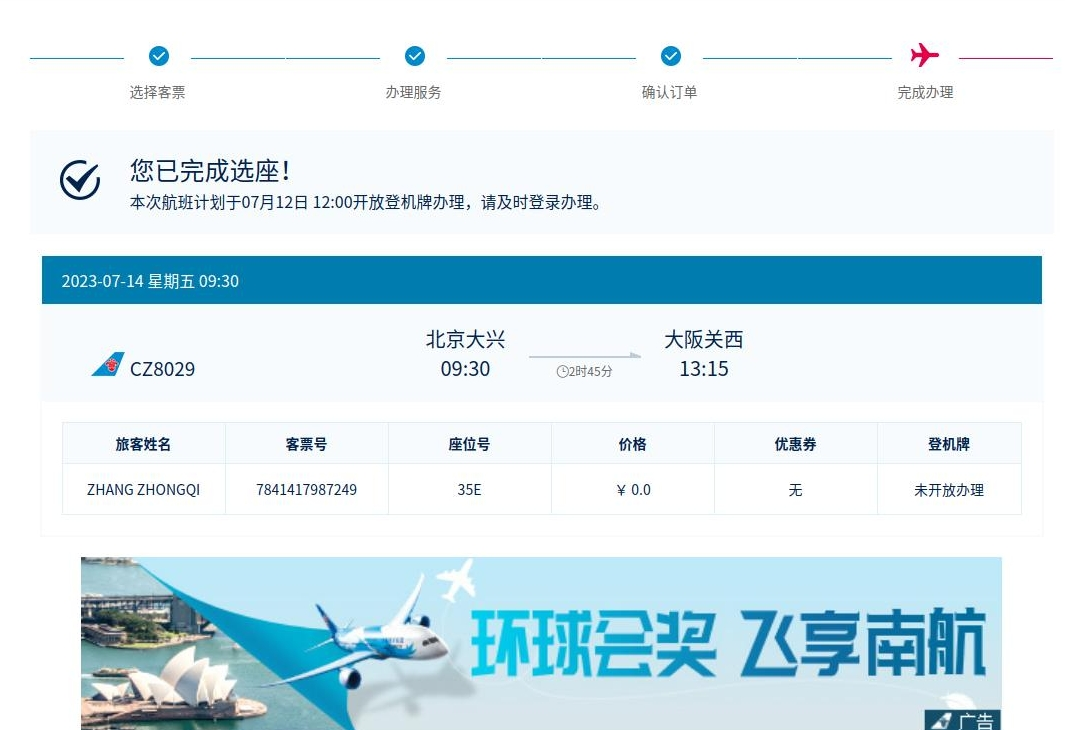1065x730 pixels.
Task: Click the checkmark icon above 选择客票
Action: pos(158,56)
